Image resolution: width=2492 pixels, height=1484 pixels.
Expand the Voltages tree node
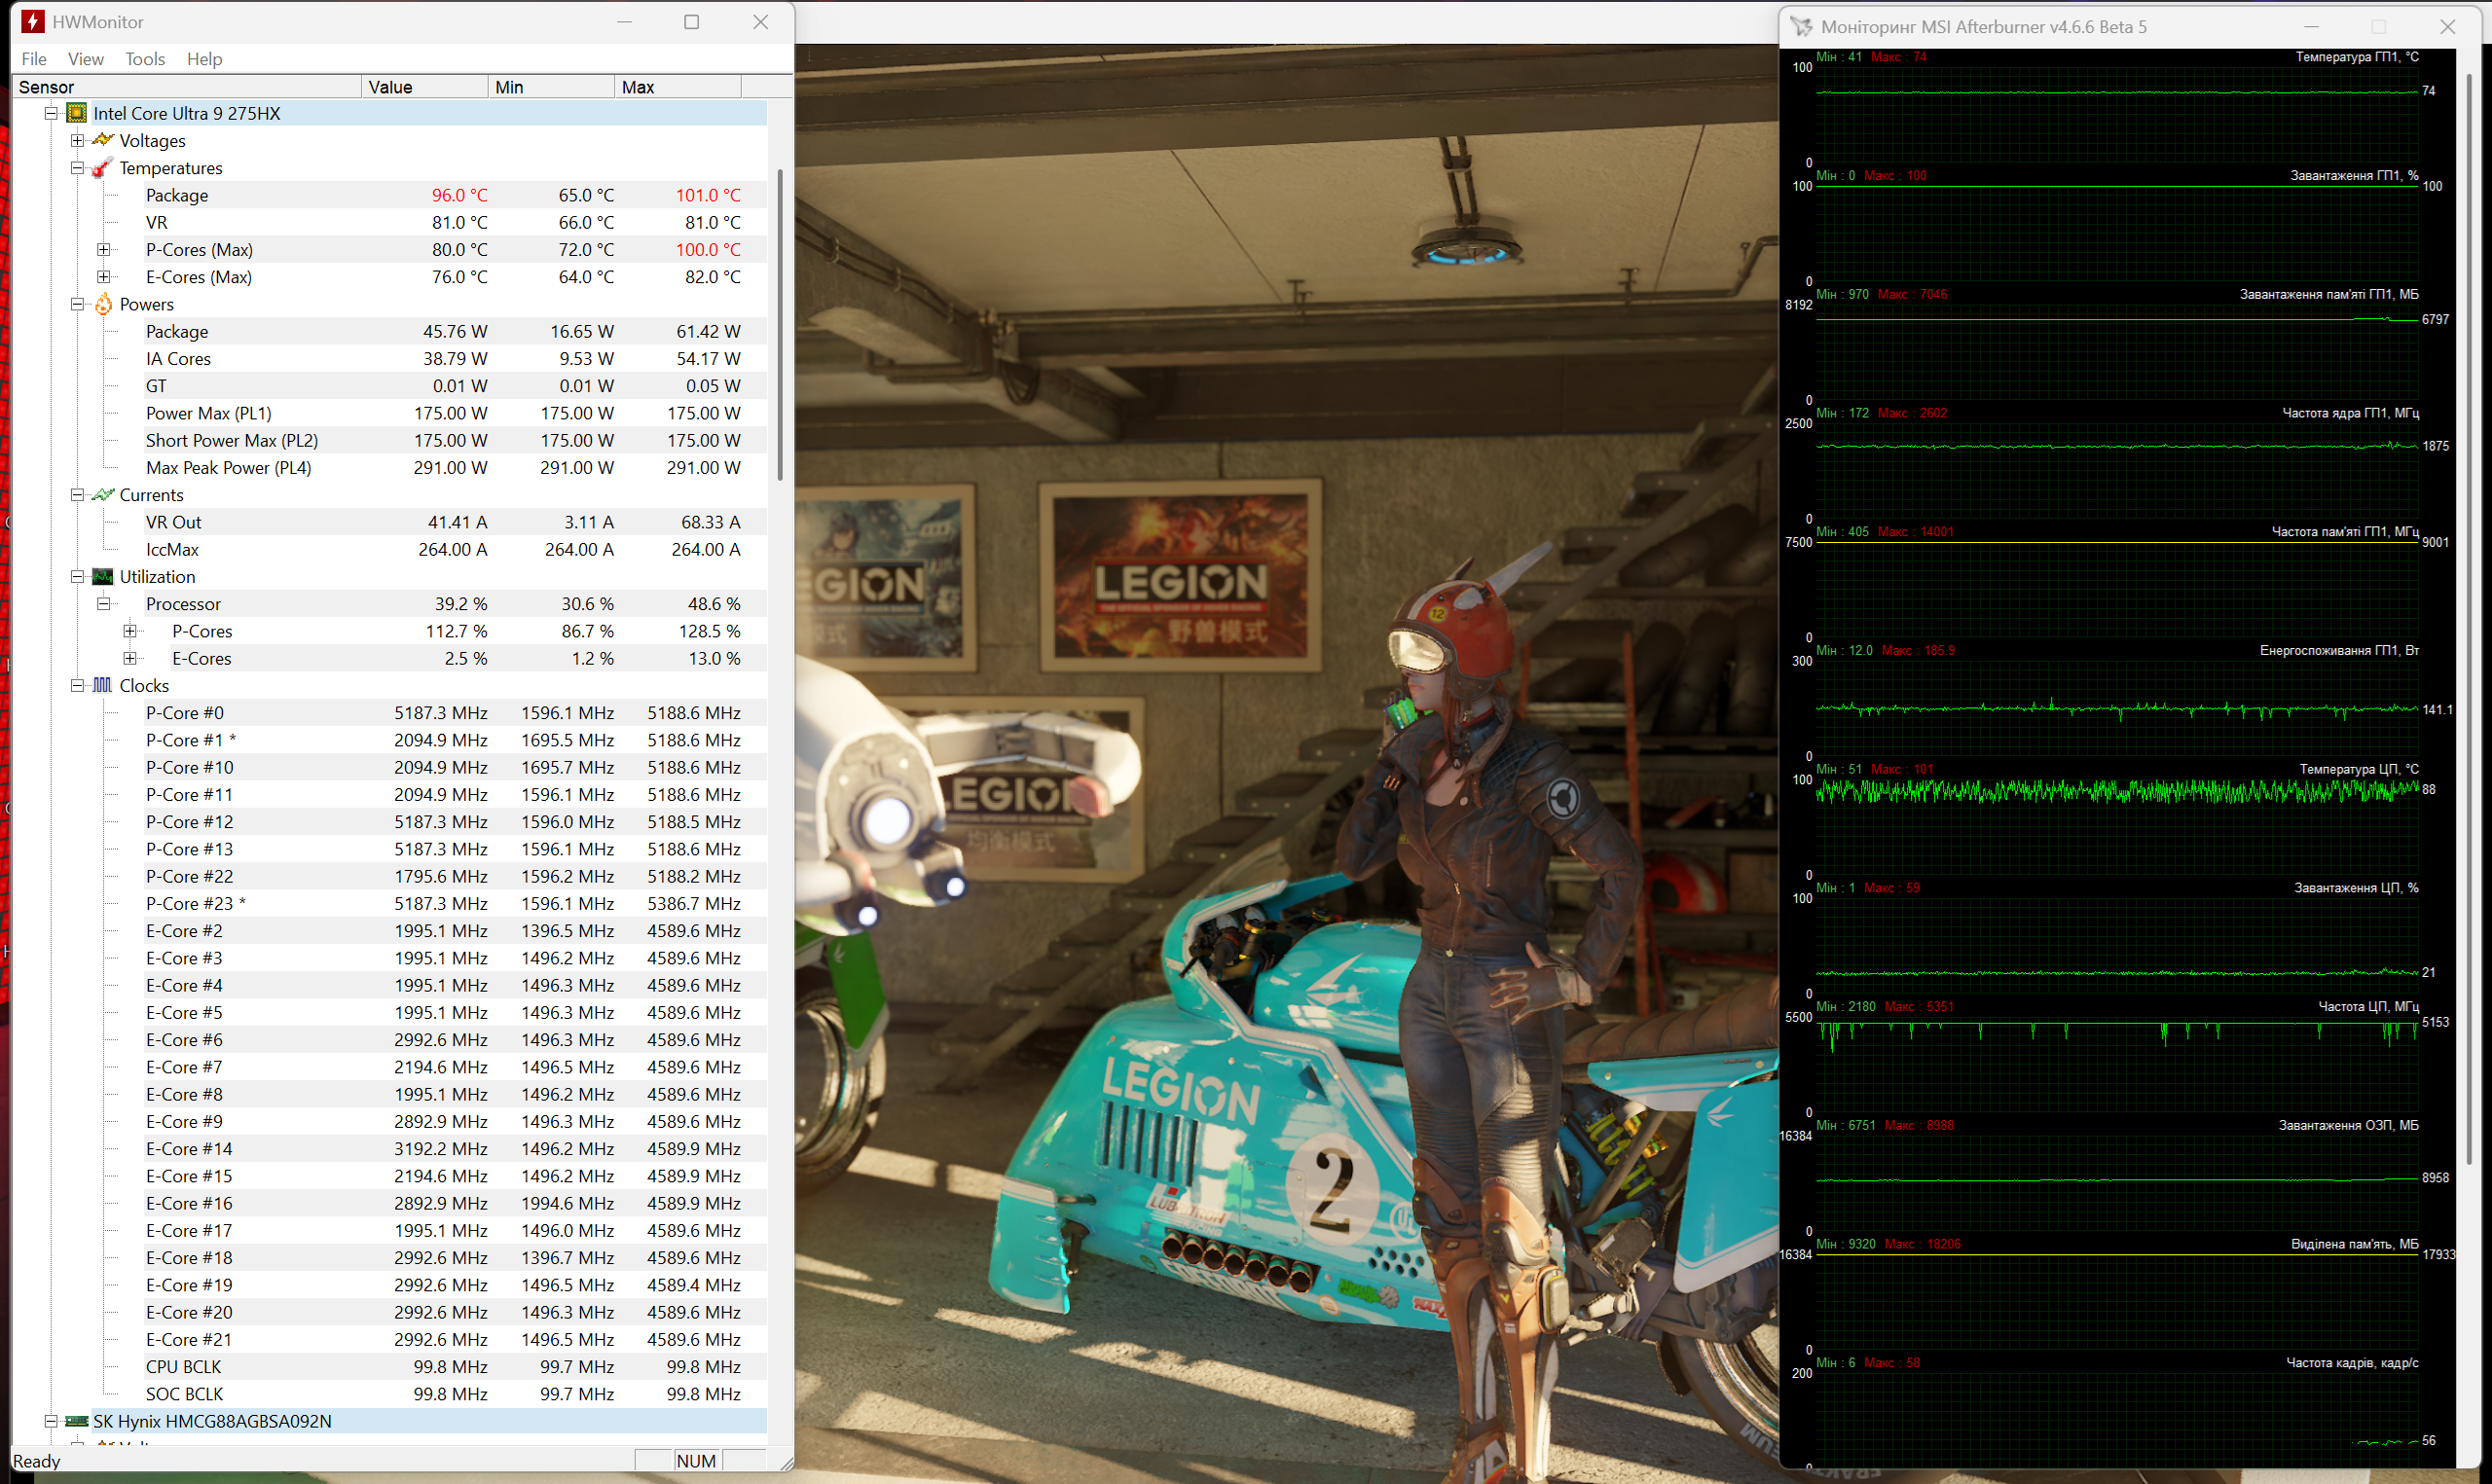pyautogui.click(x=77, y=140)
